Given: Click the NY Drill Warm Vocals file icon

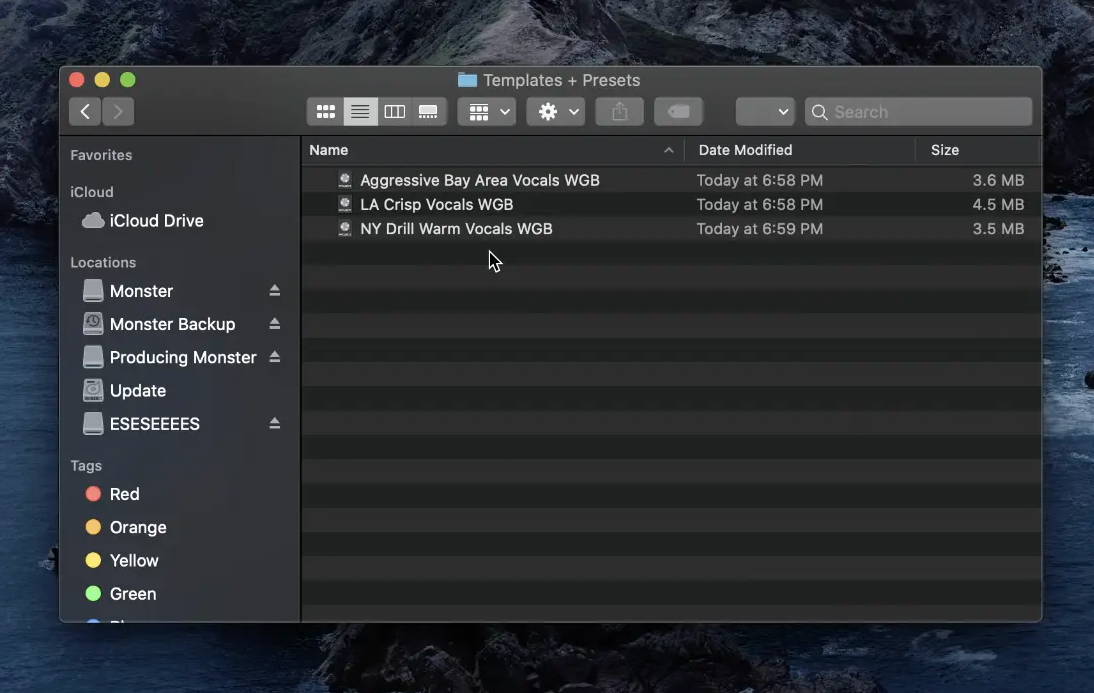Looking at the screenshot, I should pyautogui.click(x=345, y=229).
